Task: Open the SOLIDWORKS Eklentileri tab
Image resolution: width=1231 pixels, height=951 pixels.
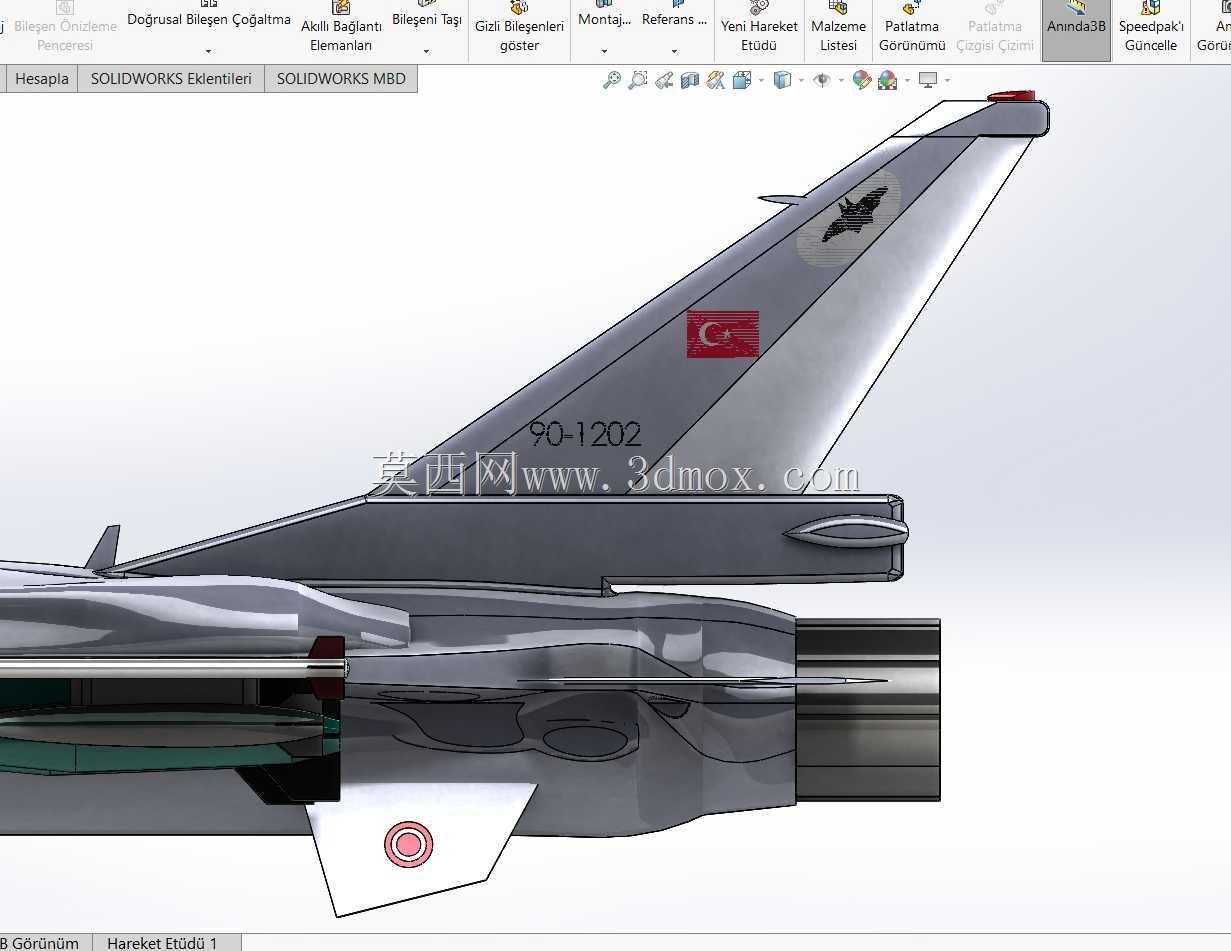Action: coord(171,79)
